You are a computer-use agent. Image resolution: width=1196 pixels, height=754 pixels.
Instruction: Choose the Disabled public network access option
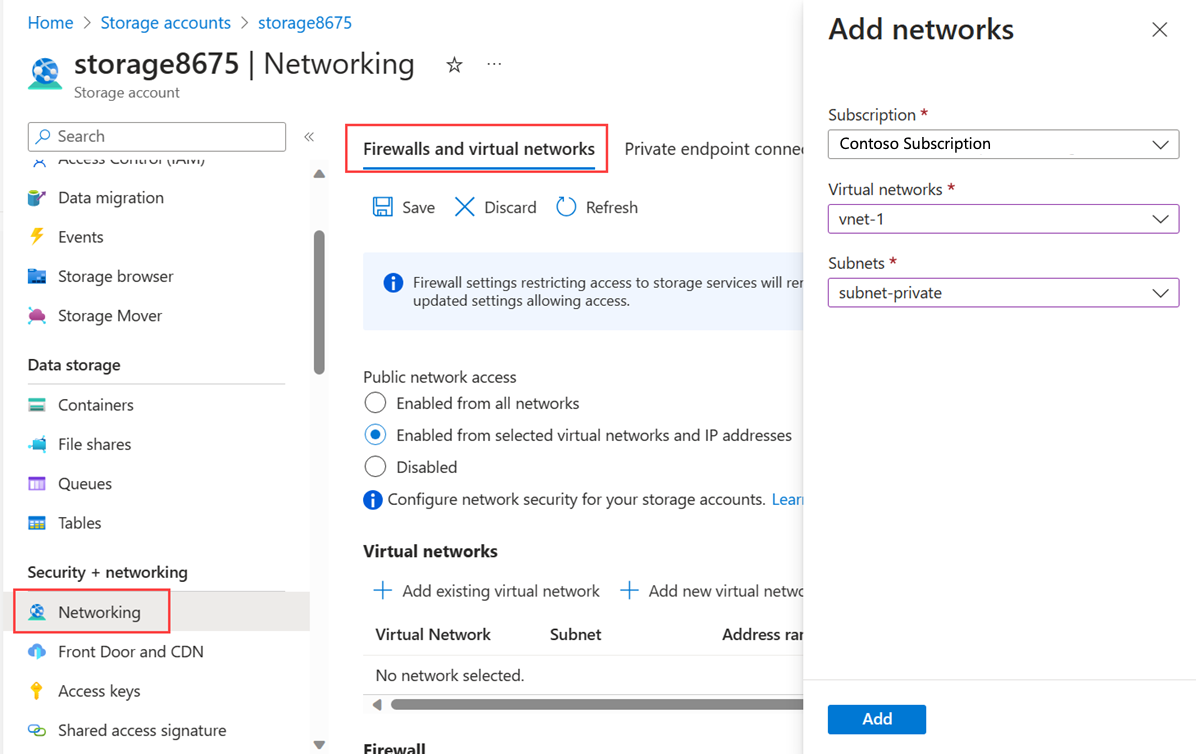[375, 466]
